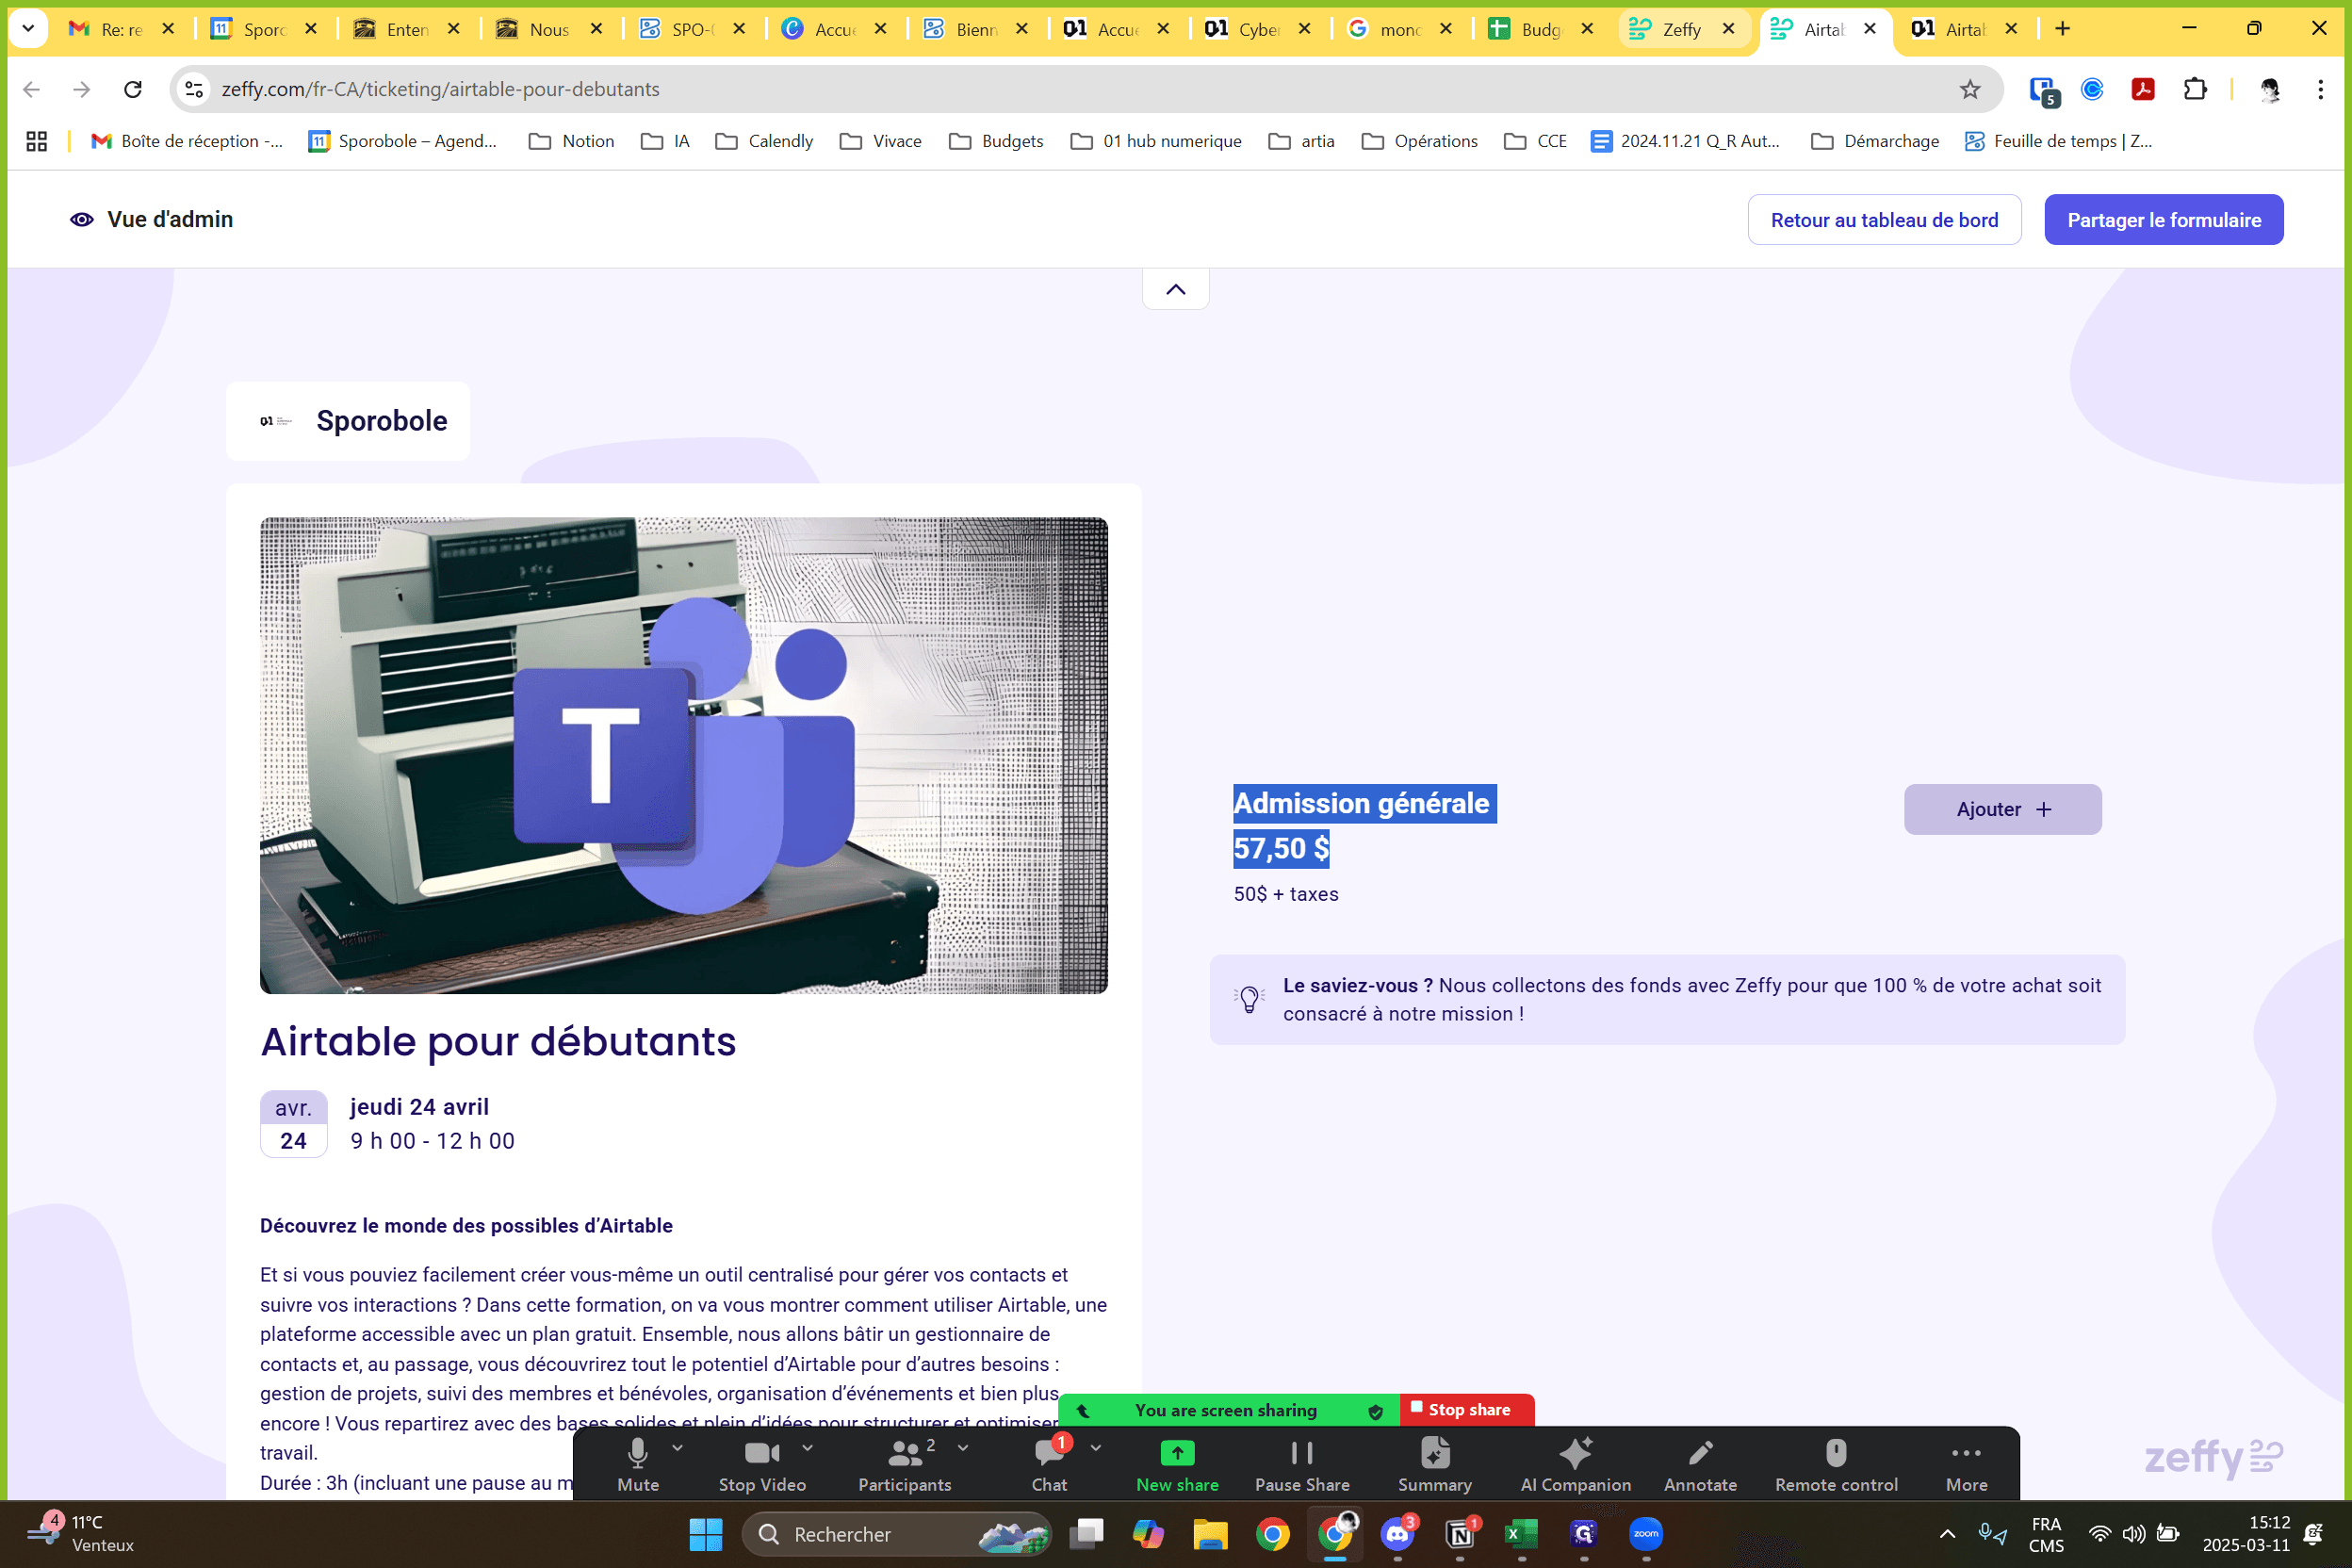
Task: Open the volume control in system tray
Action: 2133,1533
